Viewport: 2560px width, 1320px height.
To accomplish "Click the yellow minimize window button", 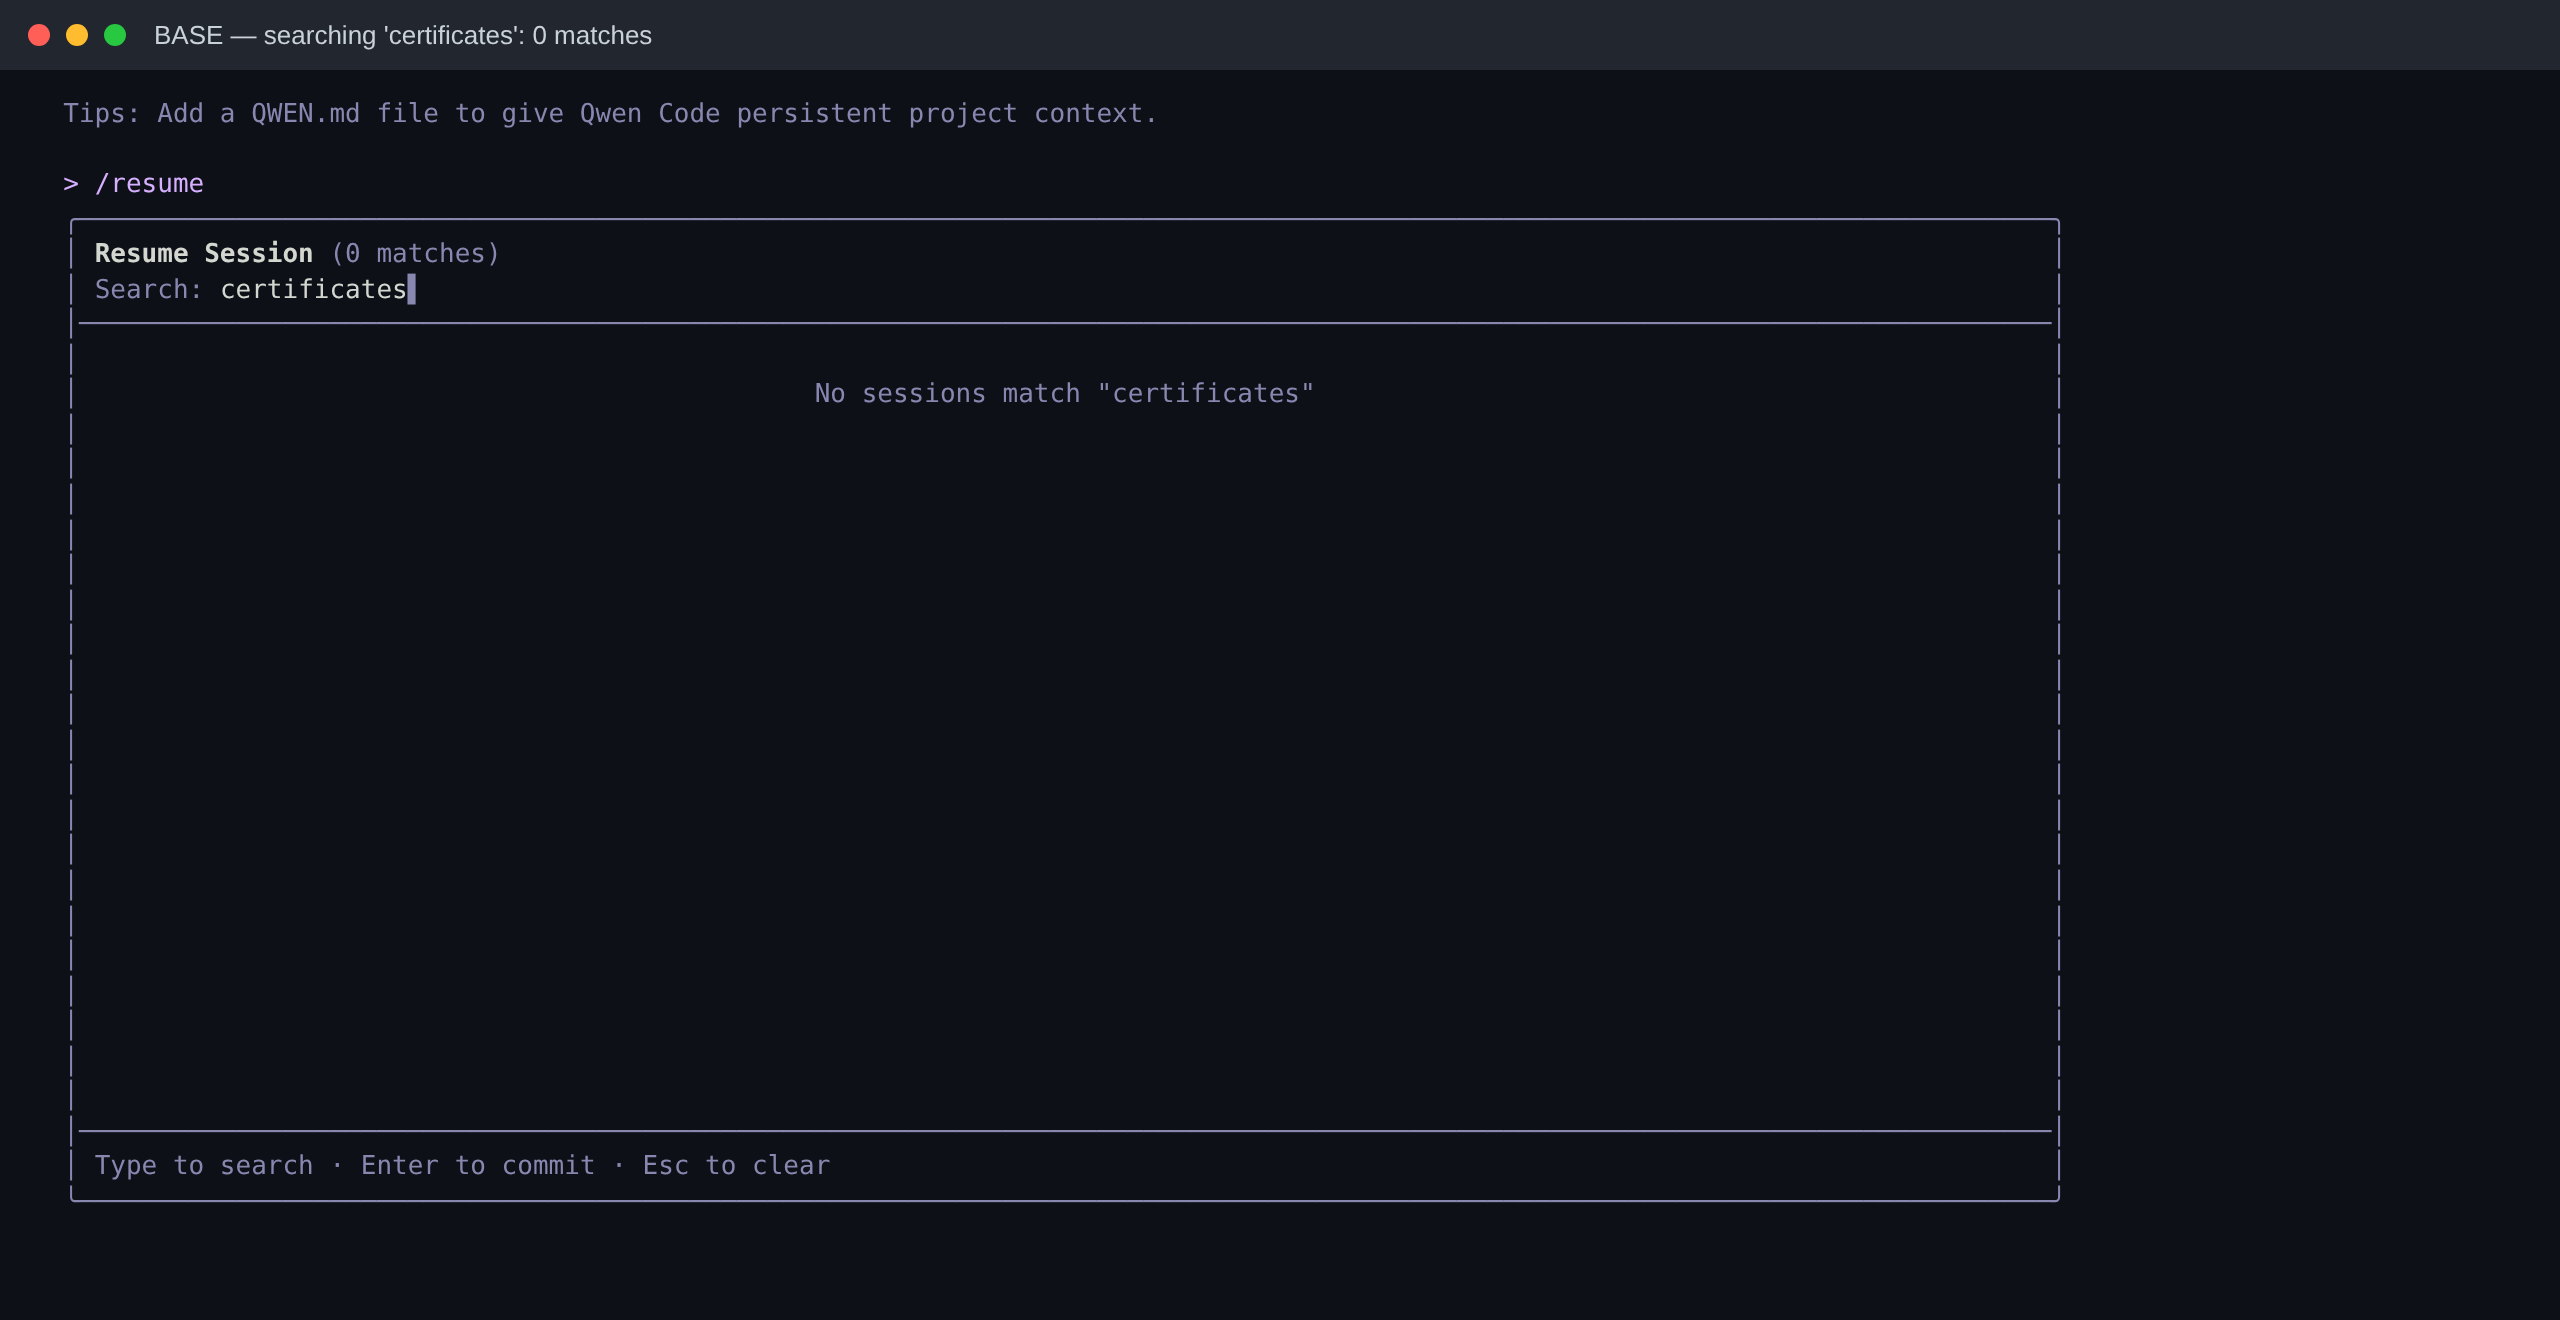I will 77,35.
